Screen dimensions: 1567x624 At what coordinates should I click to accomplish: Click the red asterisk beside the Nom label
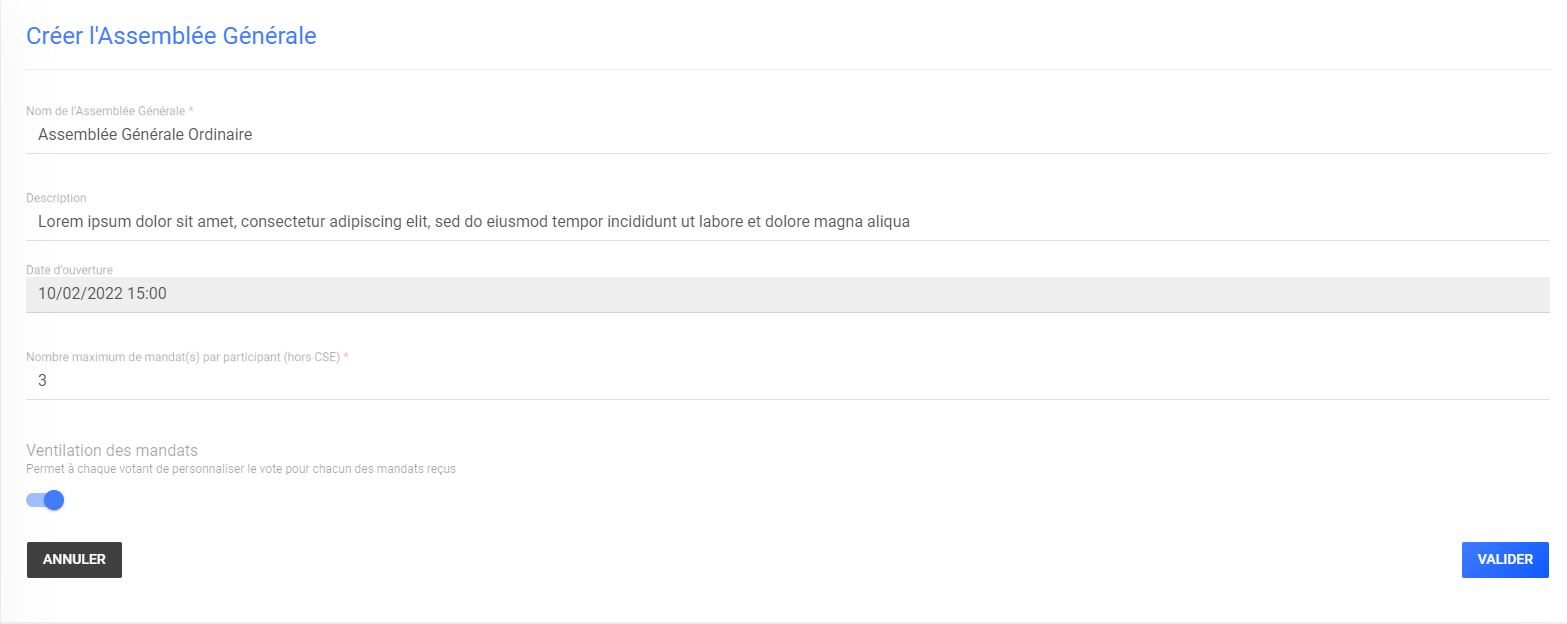(x=191, y=110)
